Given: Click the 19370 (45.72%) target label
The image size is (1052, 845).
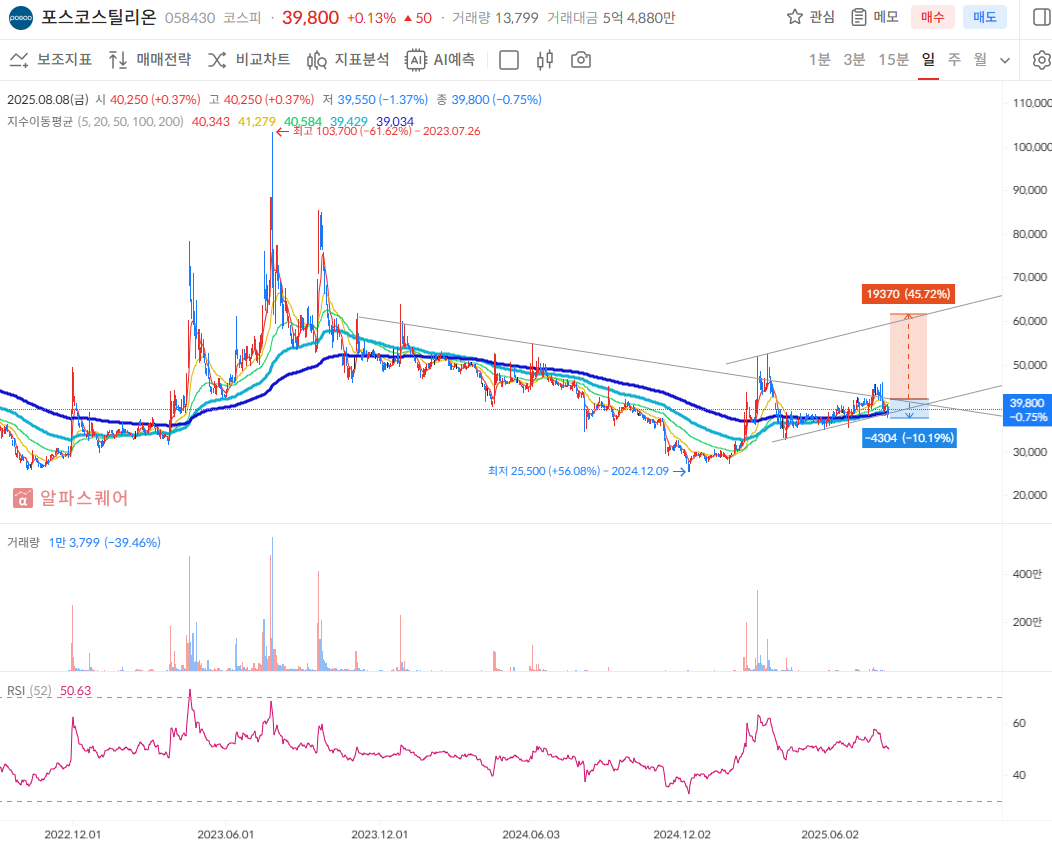Looking at the screenshot, I should click(x=908, y=294).
